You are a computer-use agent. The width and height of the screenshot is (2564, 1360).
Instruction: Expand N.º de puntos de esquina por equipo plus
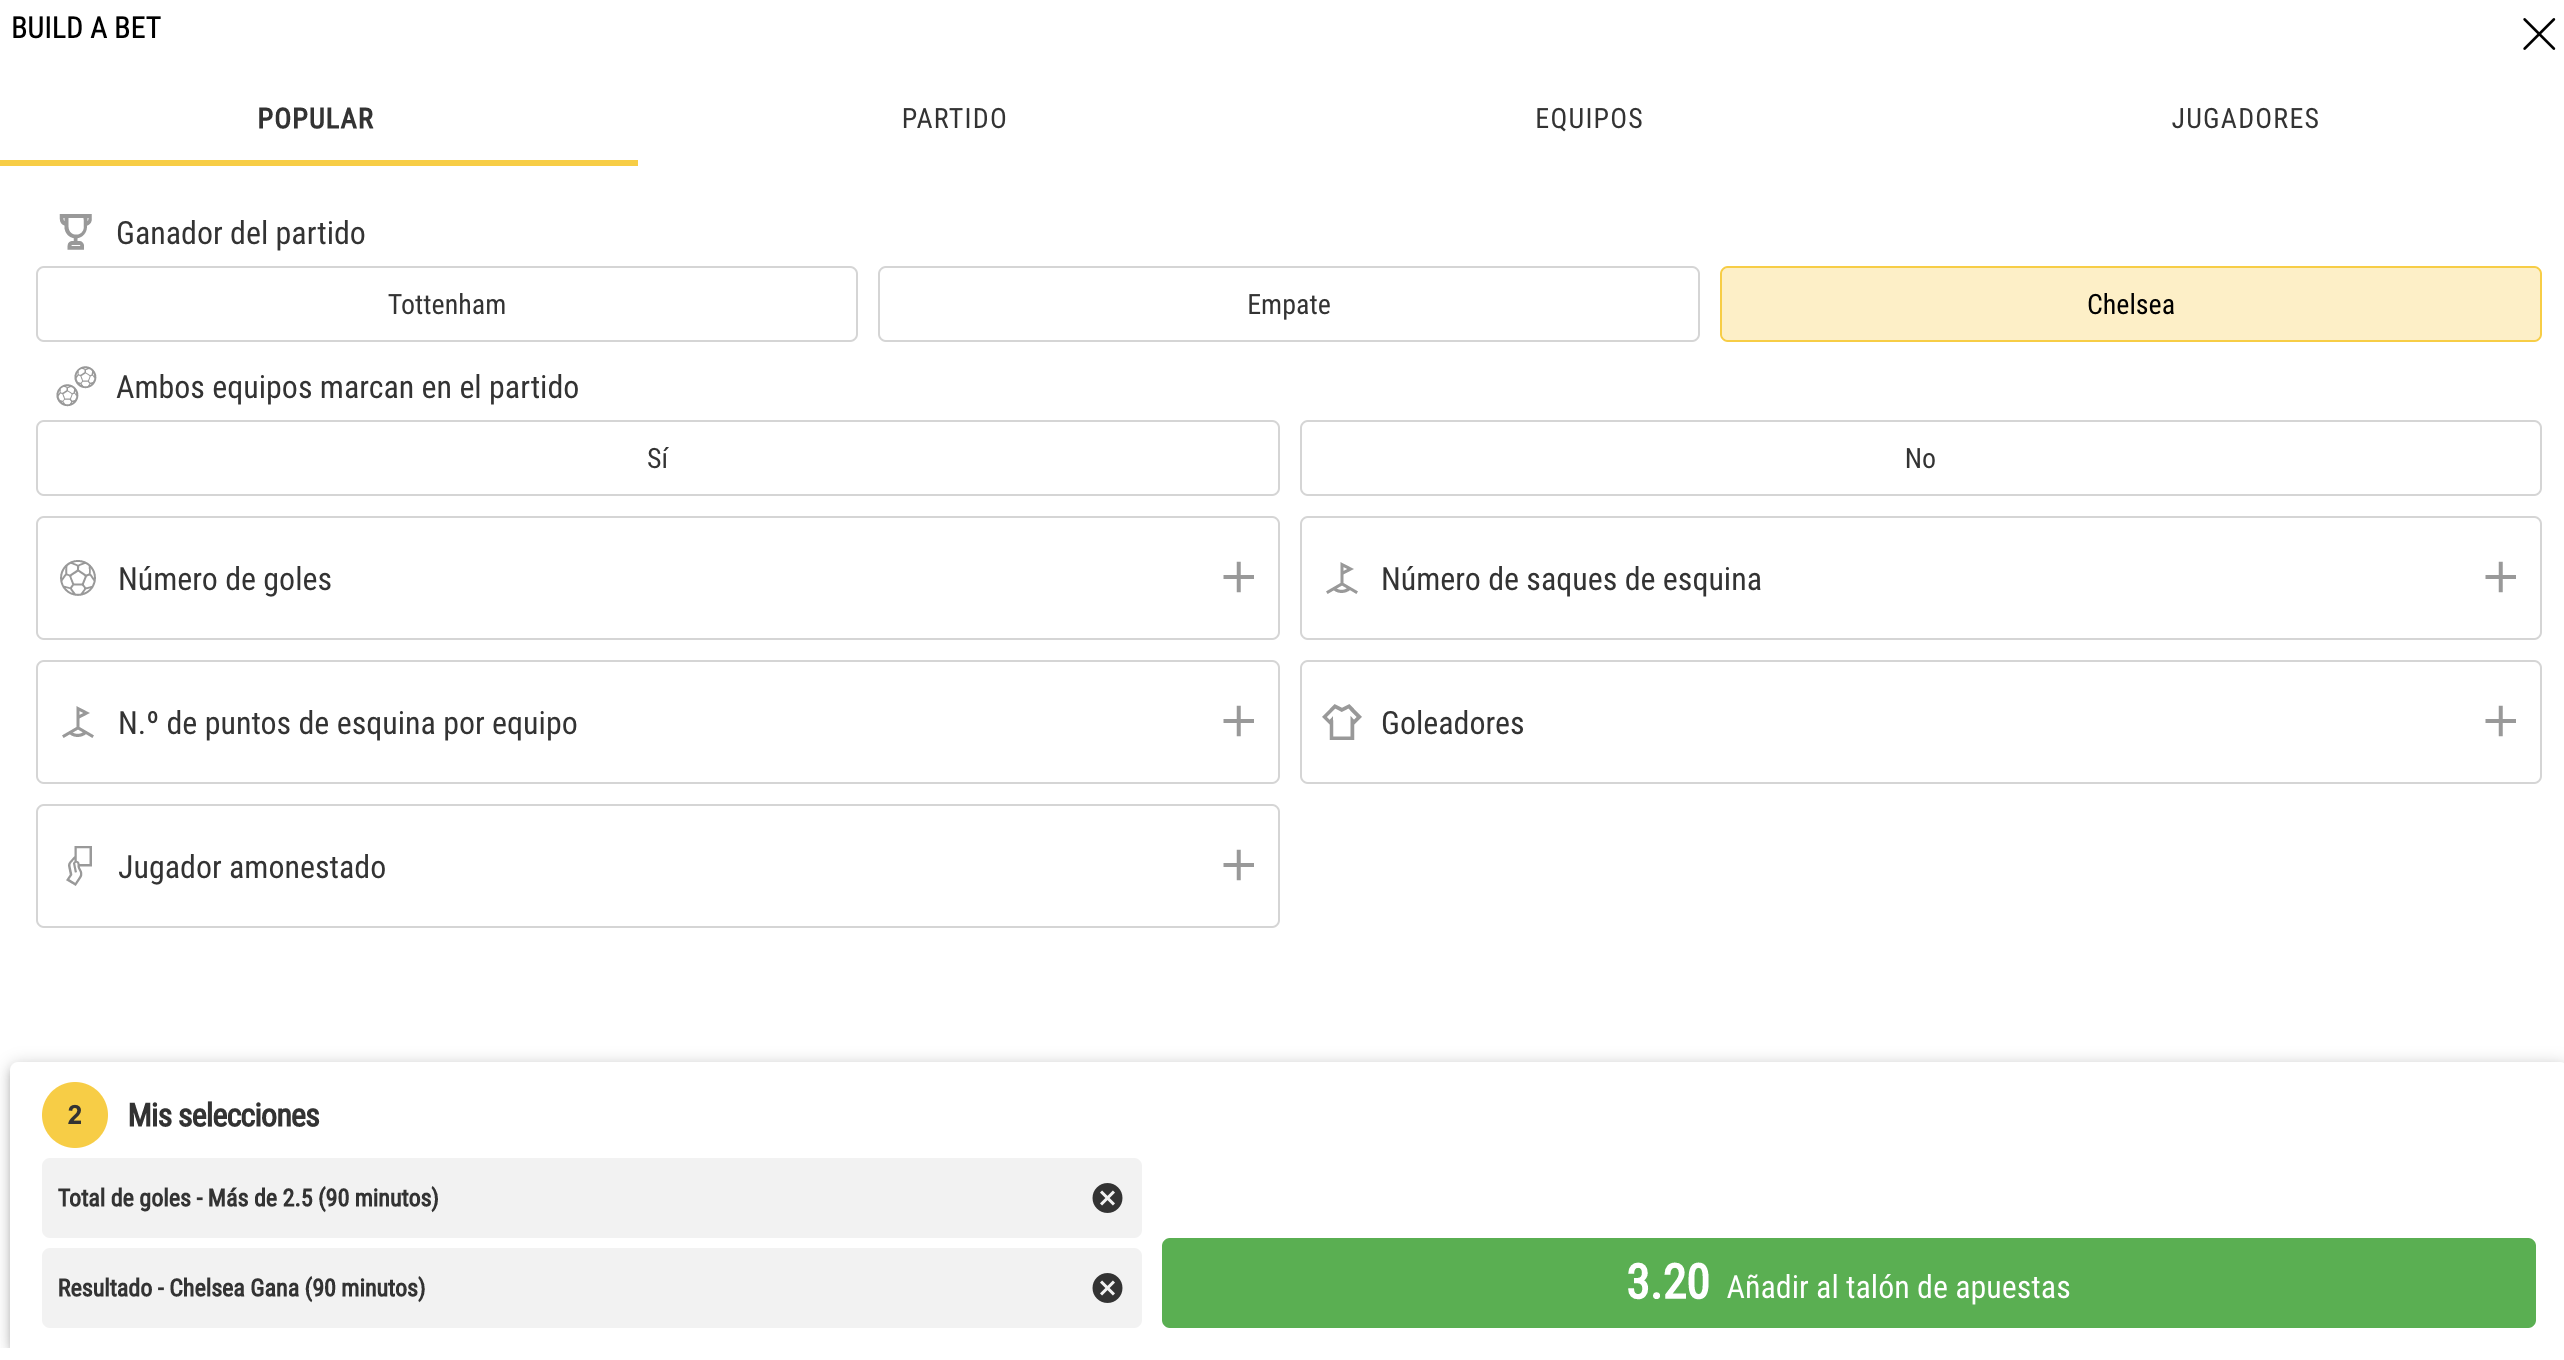point(1238,721)
